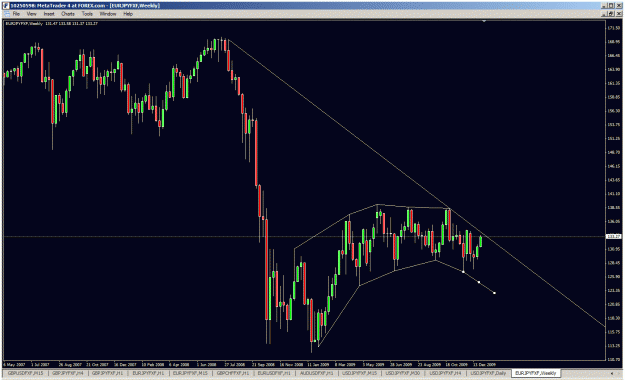Switch to USDJPYFXF,Daily chart tab

click(x=488, y=373)
